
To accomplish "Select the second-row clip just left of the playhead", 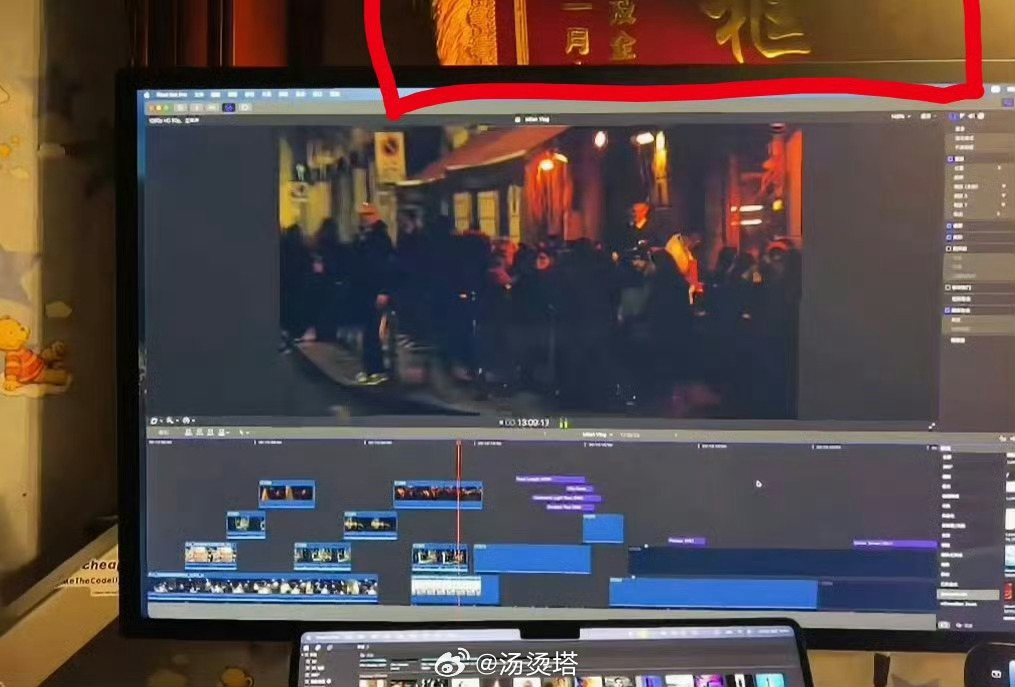I will coord(370,524).
